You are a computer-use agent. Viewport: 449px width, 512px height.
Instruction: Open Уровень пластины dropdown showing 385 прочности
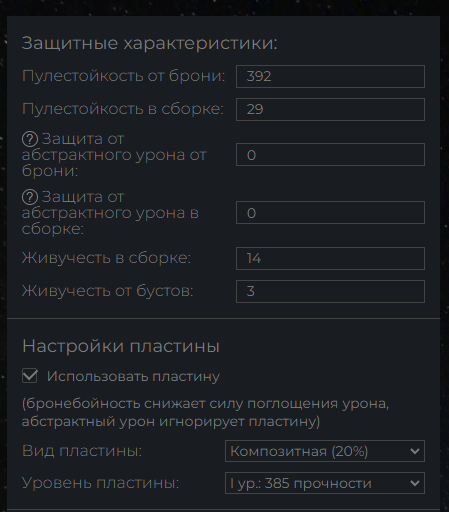click(x=325, y=483)
